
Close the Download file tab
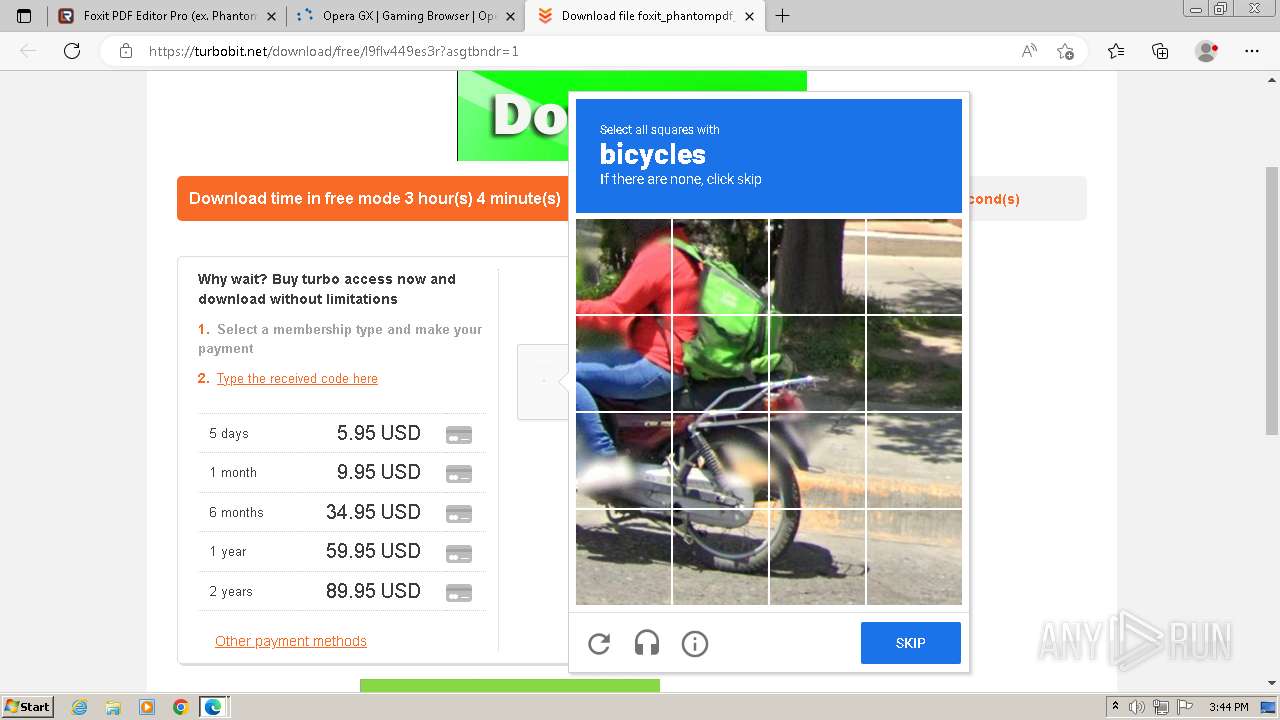[751, 16]
